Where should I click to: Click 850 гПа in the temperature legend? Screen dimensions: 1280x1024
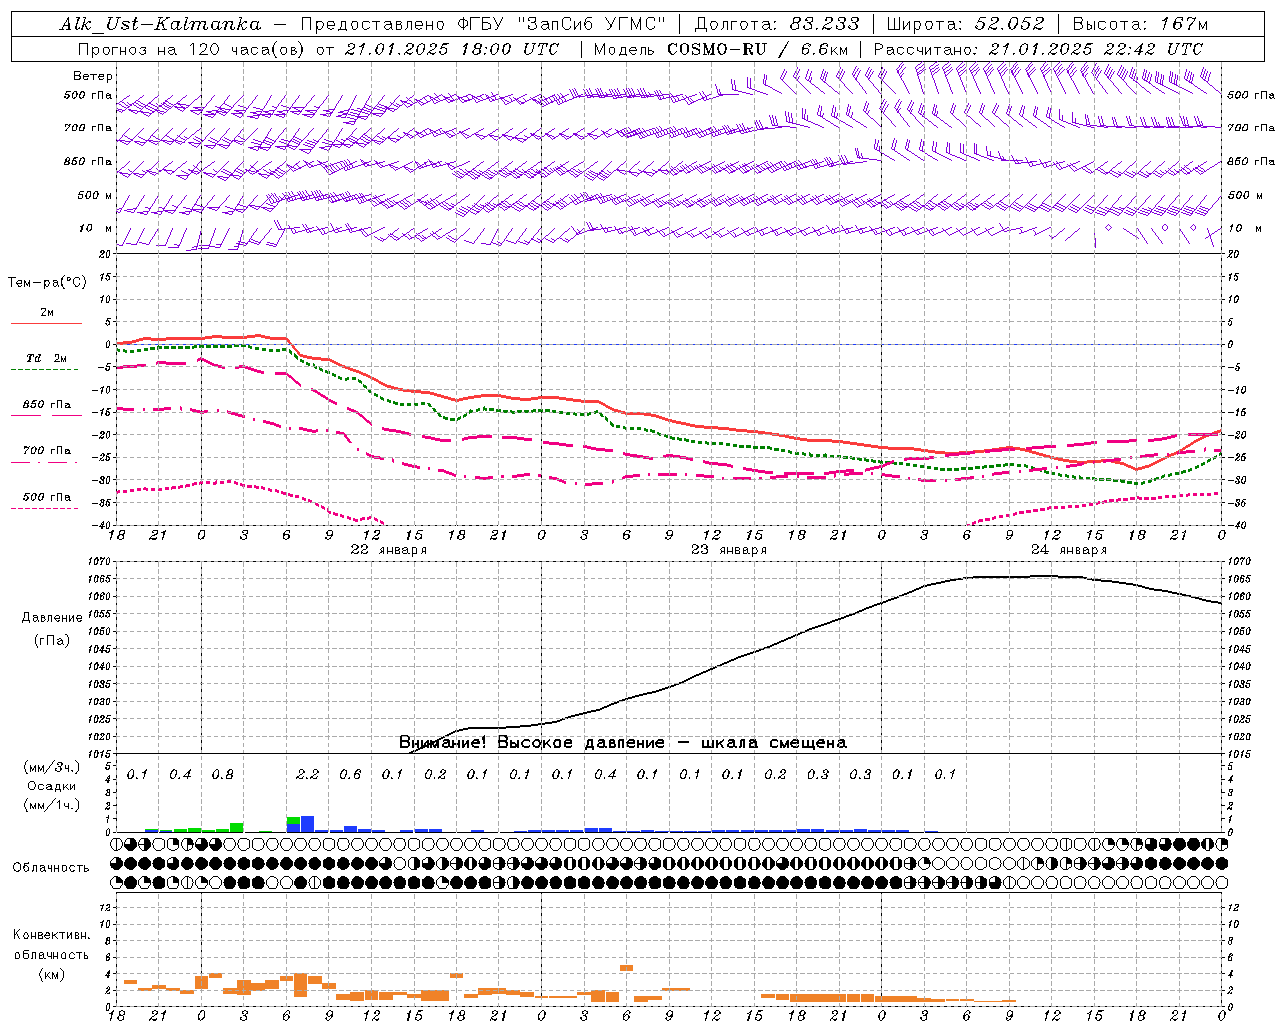(x=47, y=405)
